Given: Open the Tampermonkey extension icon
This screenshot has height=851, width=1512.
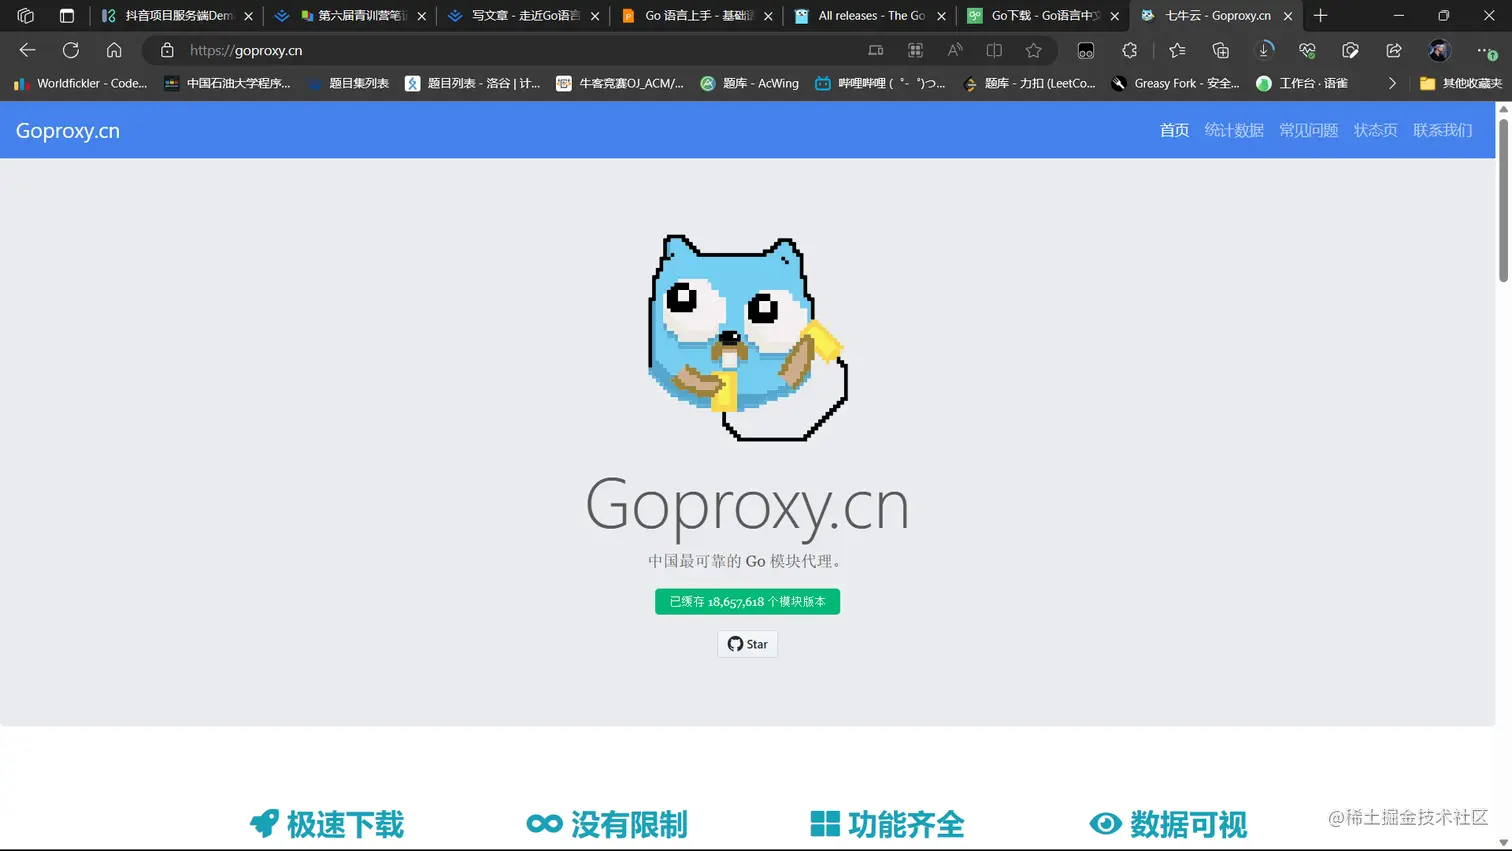Looking at the screenshot, I should pos(1086,50).
